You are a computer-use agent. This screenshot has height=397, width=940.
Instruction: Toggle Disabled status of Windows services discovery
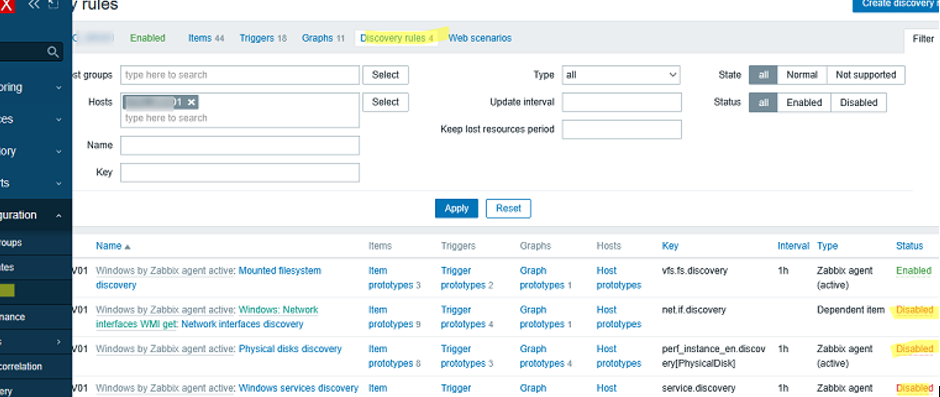click(915, 388)
